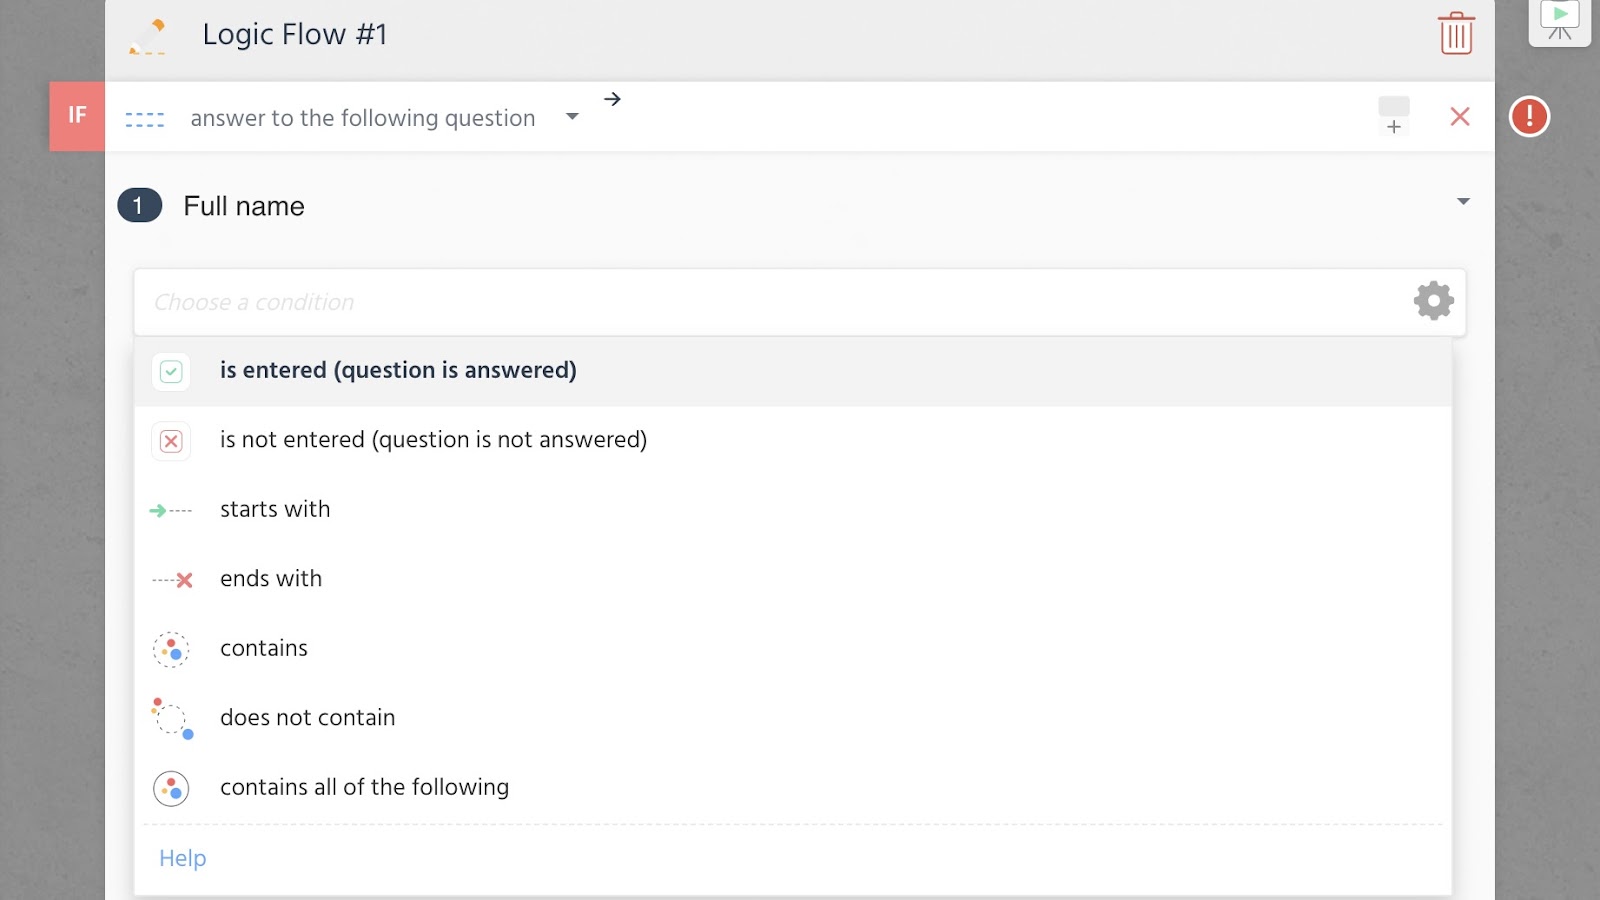This screenshot has width=1600, height=900.
Task: Choose the 'contains' condition
Action: click(264, 649)
